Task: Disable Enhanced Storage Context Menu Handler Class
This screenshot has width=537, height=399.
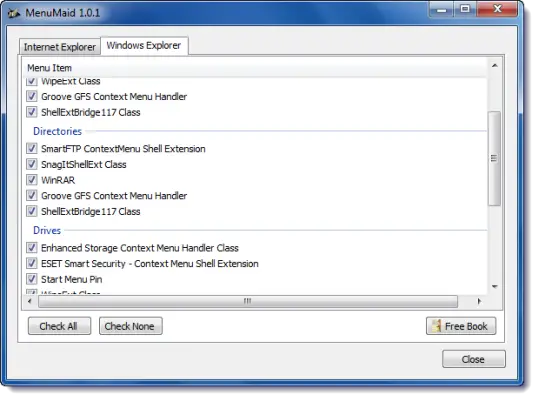Action: point(32,248)
